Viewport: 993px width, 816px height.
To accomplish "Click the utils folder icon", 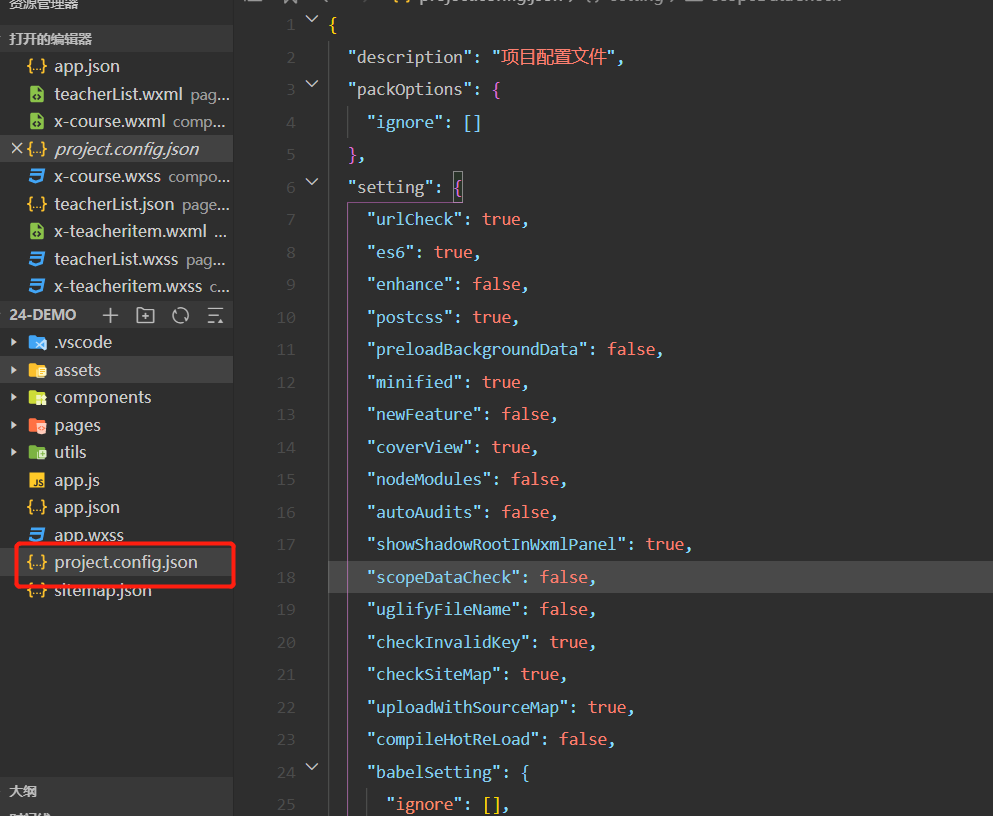I will coord(38,453).
